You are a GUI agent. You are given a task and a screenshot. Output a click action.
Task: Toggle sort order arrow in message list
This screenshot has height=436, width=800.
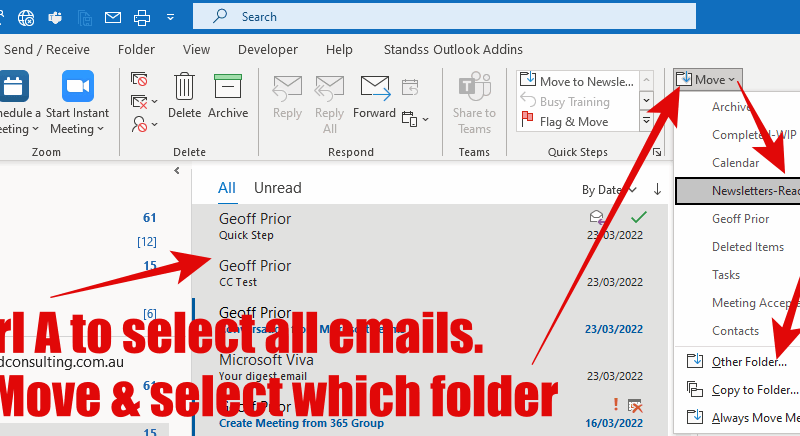(x=657, y=189)
